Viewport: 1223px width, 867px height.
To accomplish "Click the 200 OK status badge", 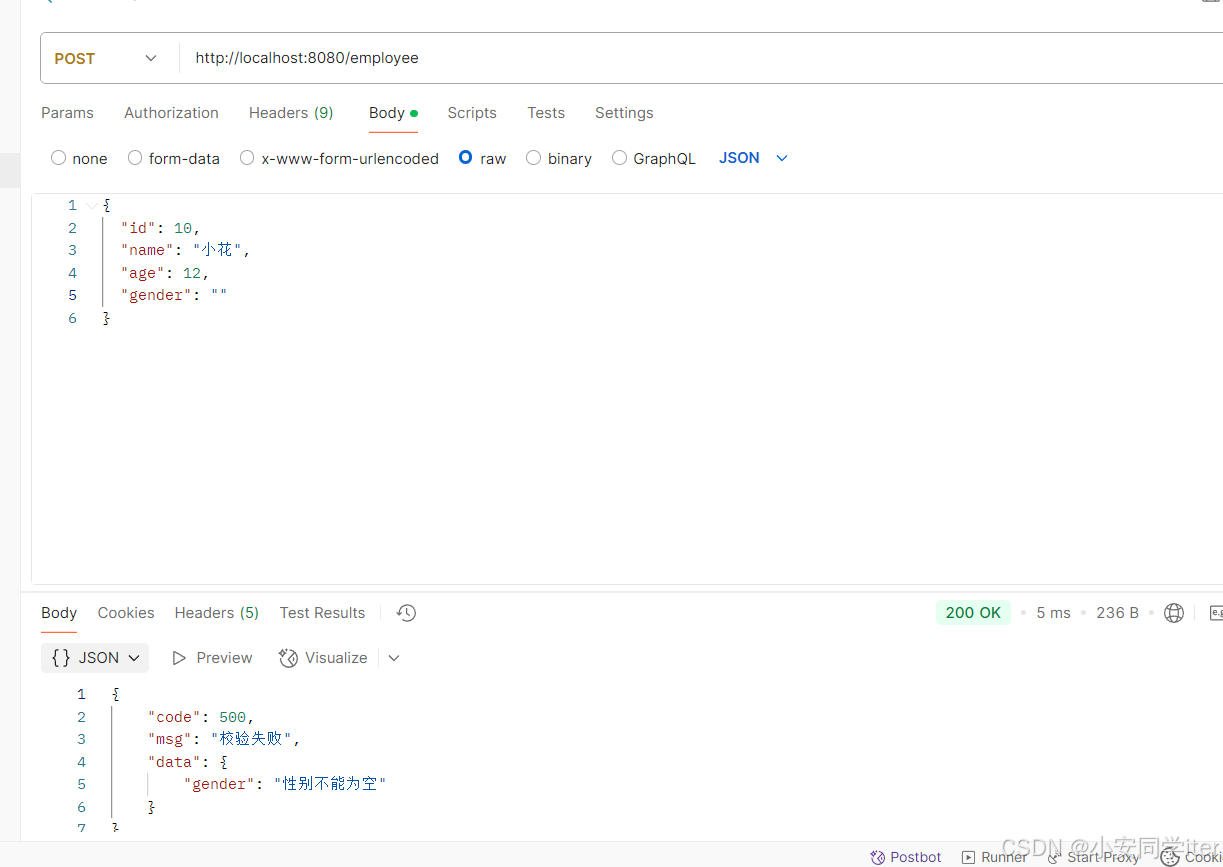I will point(973,613).
